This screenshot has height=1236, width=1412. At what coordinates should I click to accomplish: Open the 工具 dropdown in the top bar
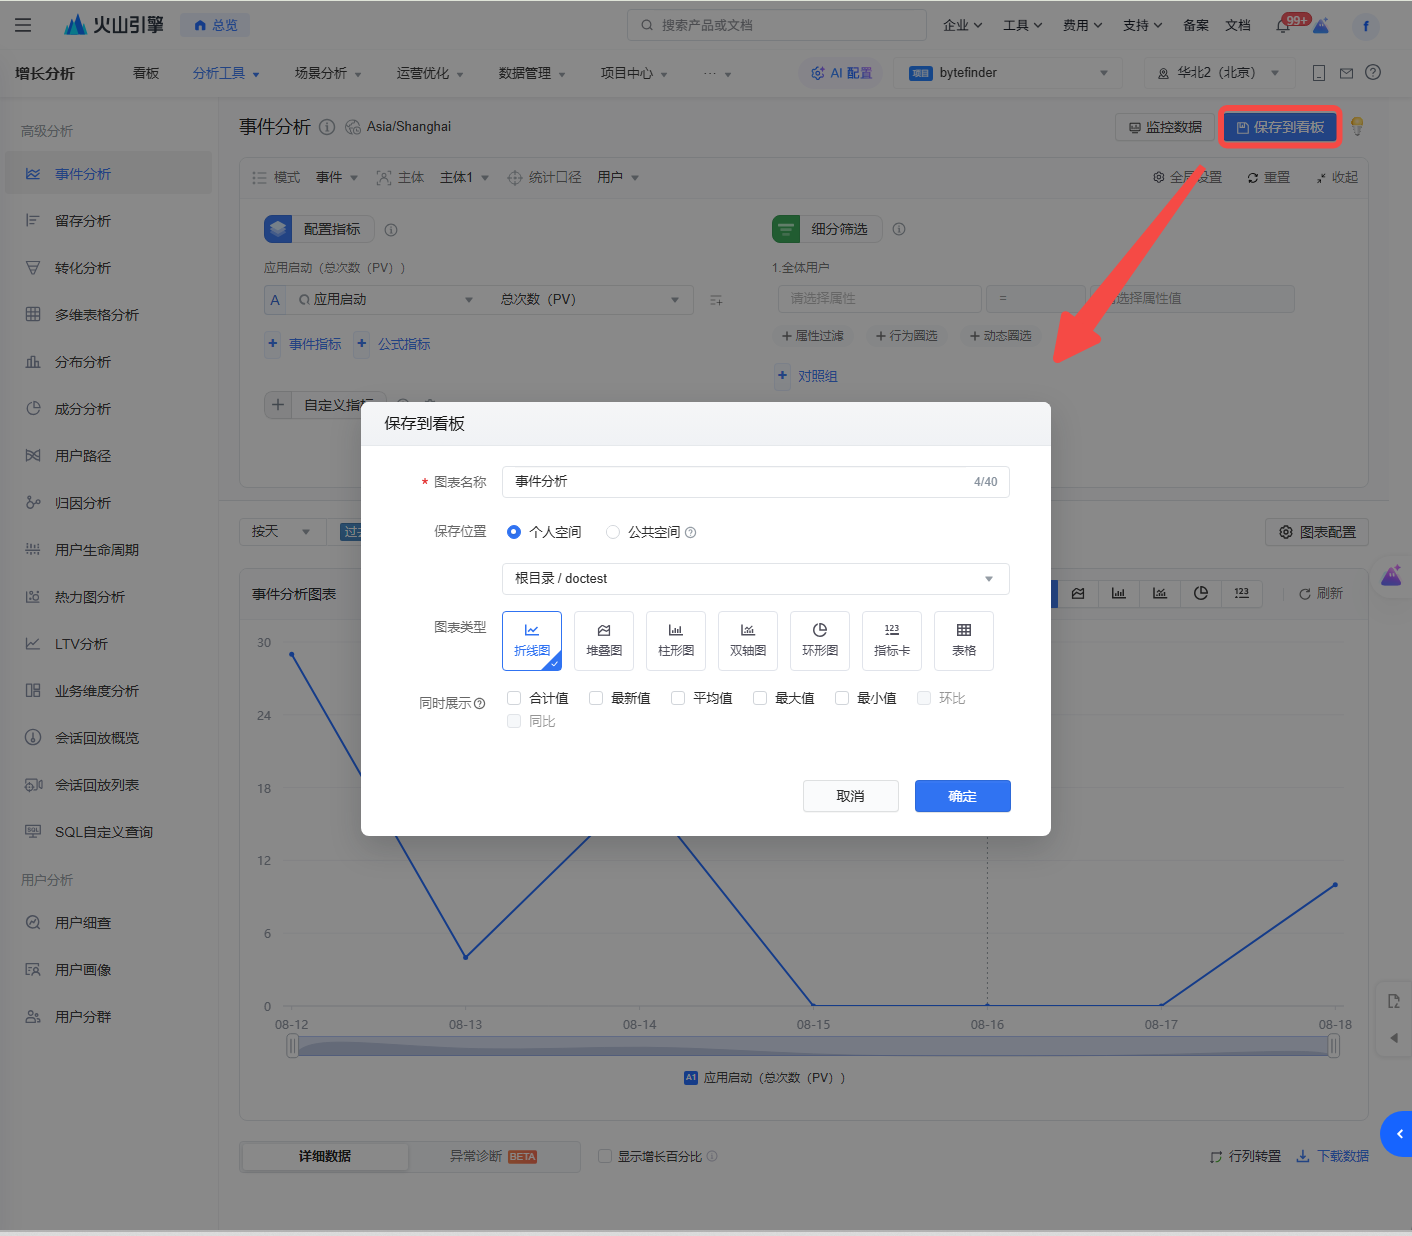click(x=1022, y=25)
